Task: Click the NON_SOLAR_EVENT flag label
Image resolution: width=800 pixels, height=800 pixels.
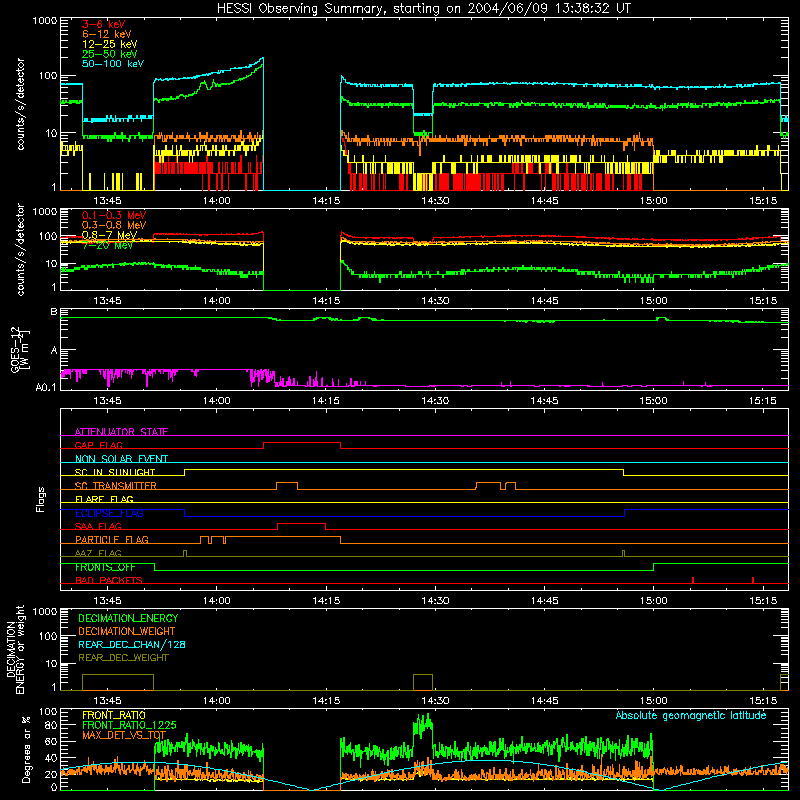Action: click(121, 459)
